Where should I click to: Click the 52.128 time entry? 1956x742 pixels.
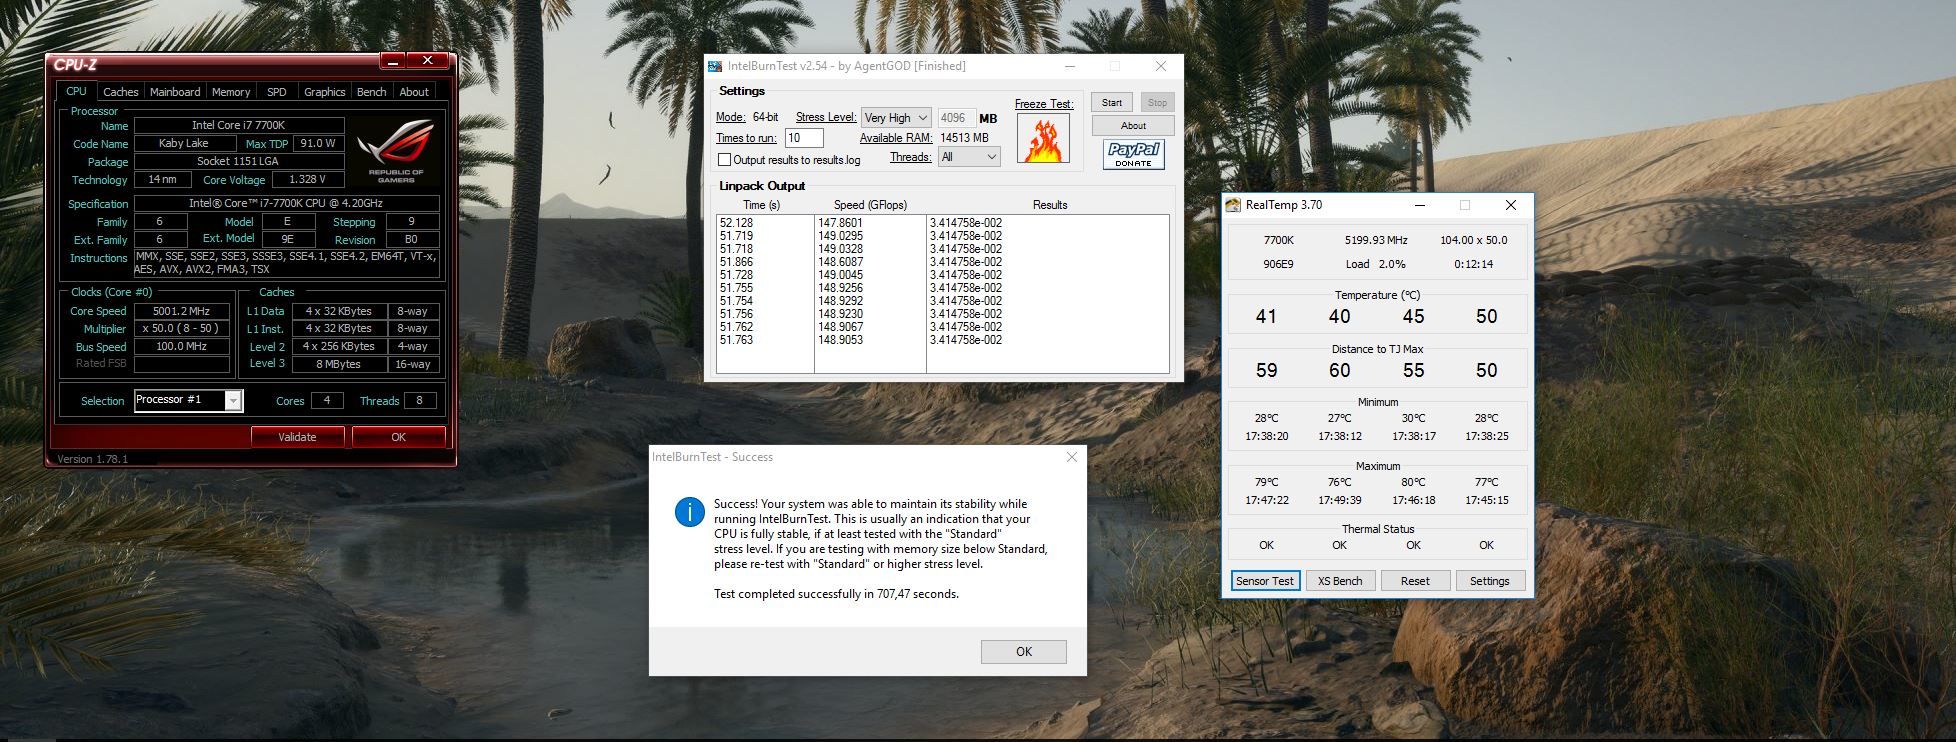(736, 224)
